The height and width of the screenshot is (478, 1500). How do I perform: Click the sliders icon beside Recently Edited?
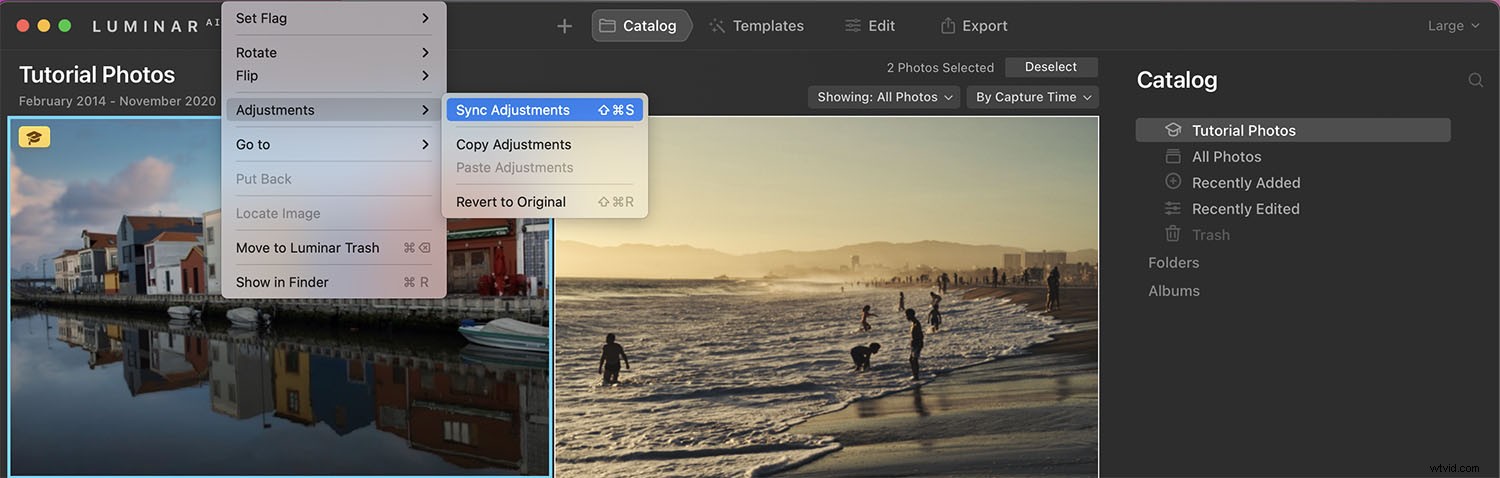click(1173, 208)
